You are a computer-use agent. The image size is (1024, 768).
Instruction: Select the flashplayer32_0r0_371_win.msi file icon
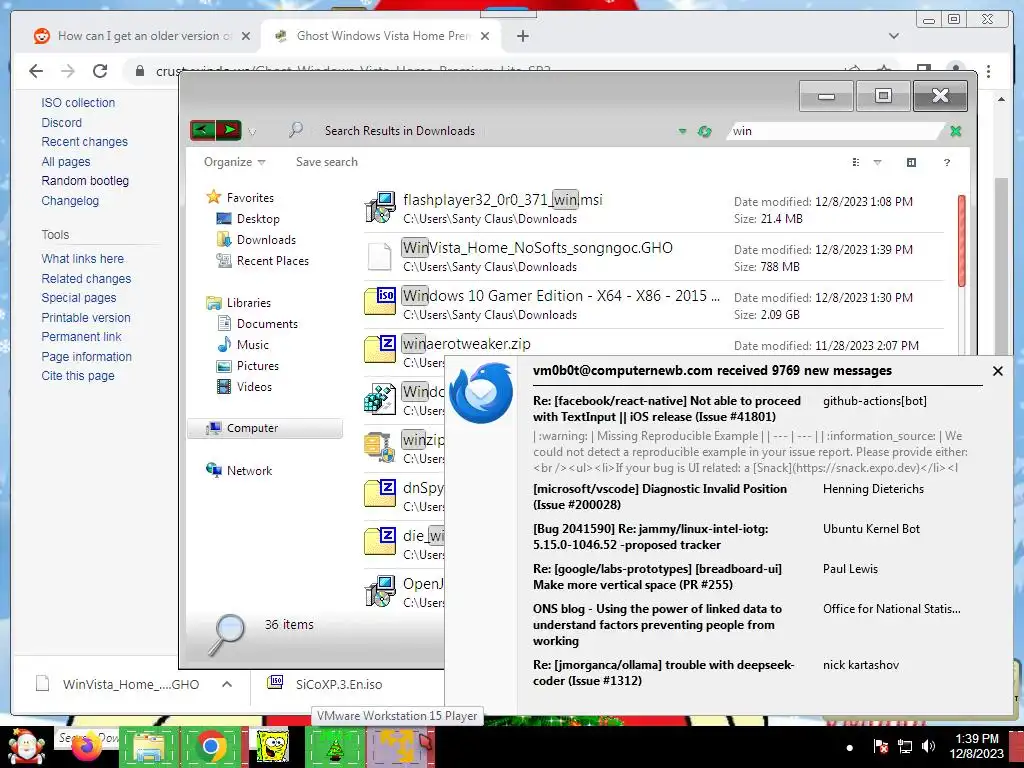[x=380, y=208]
